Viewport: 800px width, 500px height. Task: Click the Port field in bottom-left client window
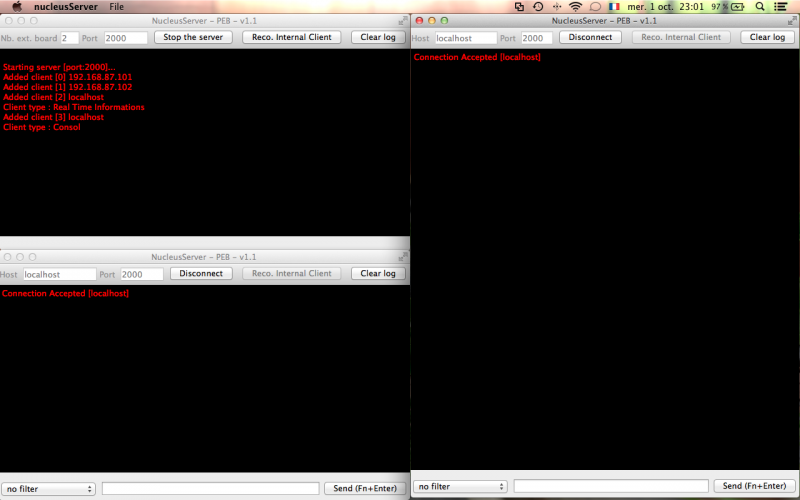[x=142, y=274]
